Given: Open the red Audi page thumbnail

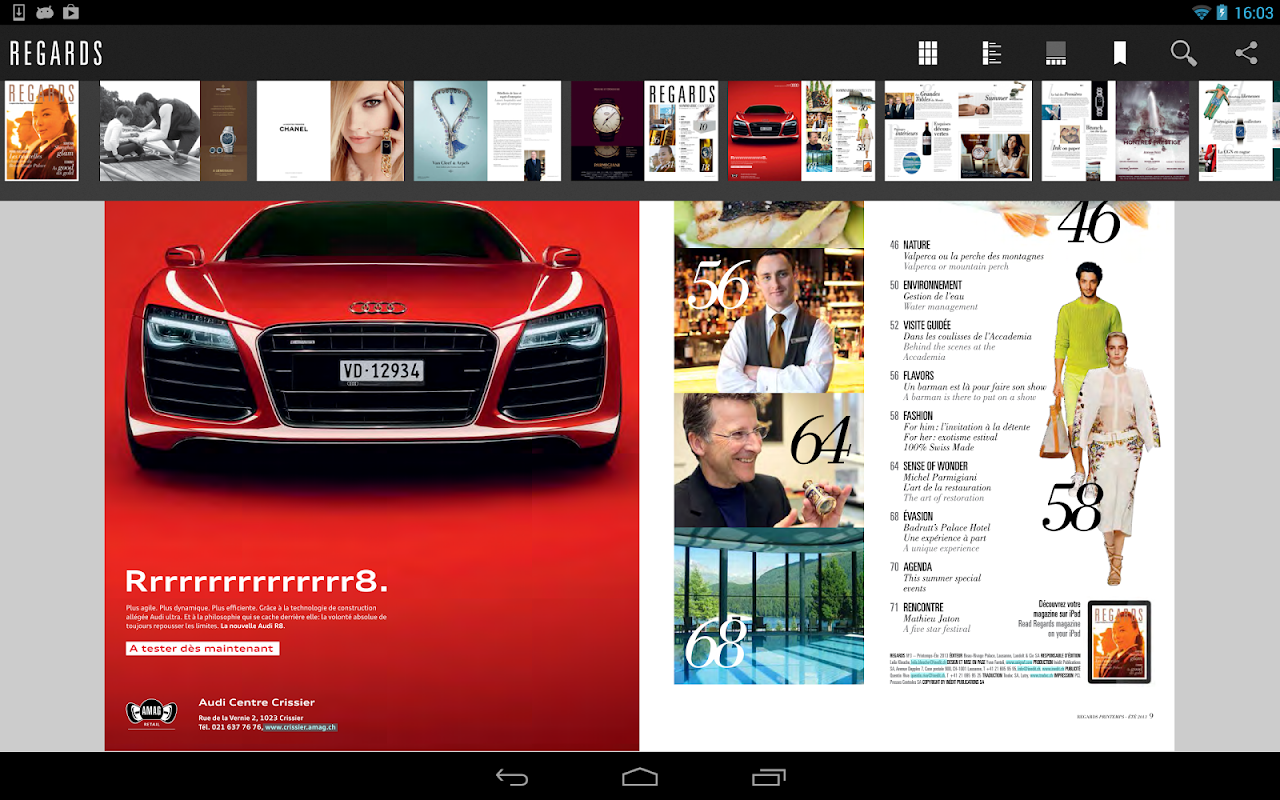Looking at the screenshot, I should [x=765, y=131].
